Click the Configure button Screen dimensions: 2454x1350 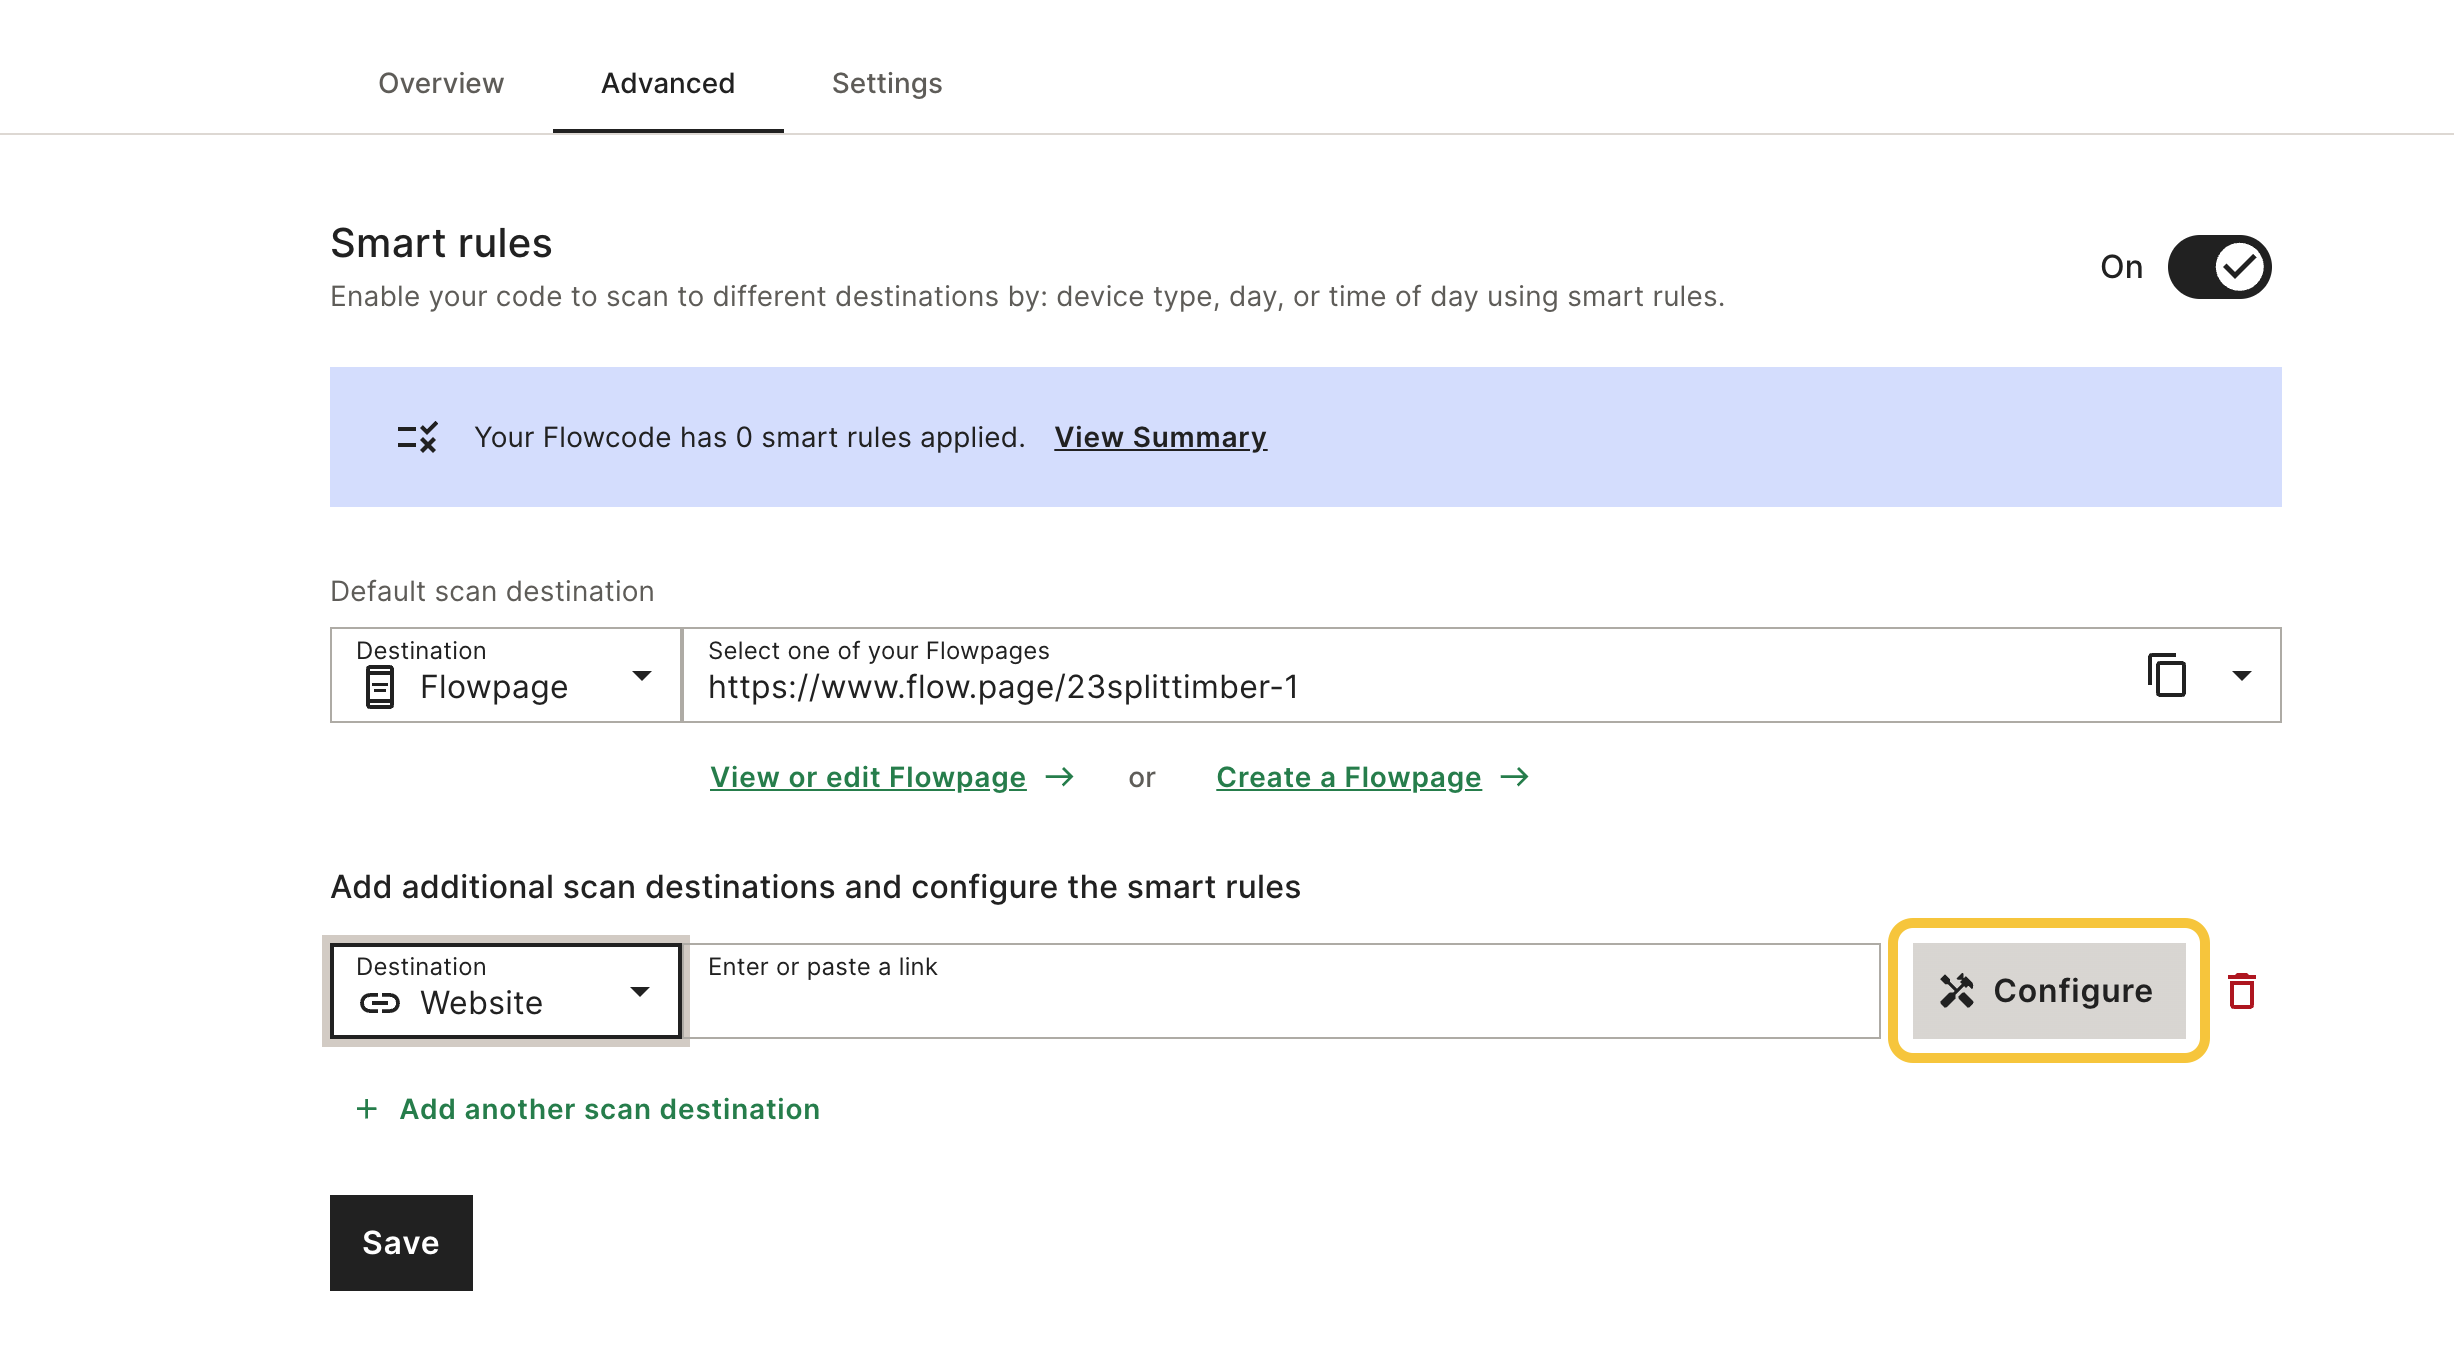[2048, 990]
